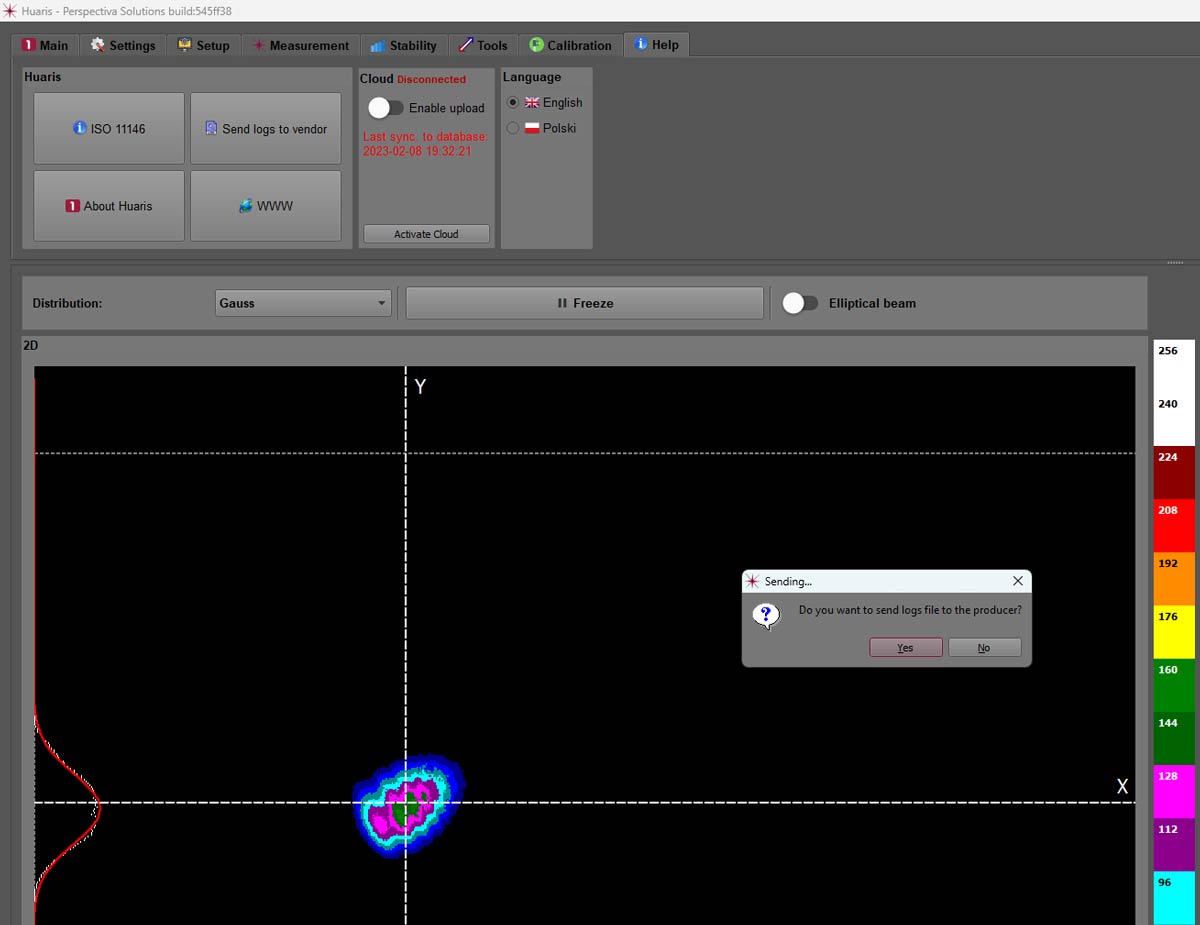Screen dimensions: 1200x925
Task: Click the red asterisk icon on Measurement tab
Action: pyautogui.click(x=262, y=45)
